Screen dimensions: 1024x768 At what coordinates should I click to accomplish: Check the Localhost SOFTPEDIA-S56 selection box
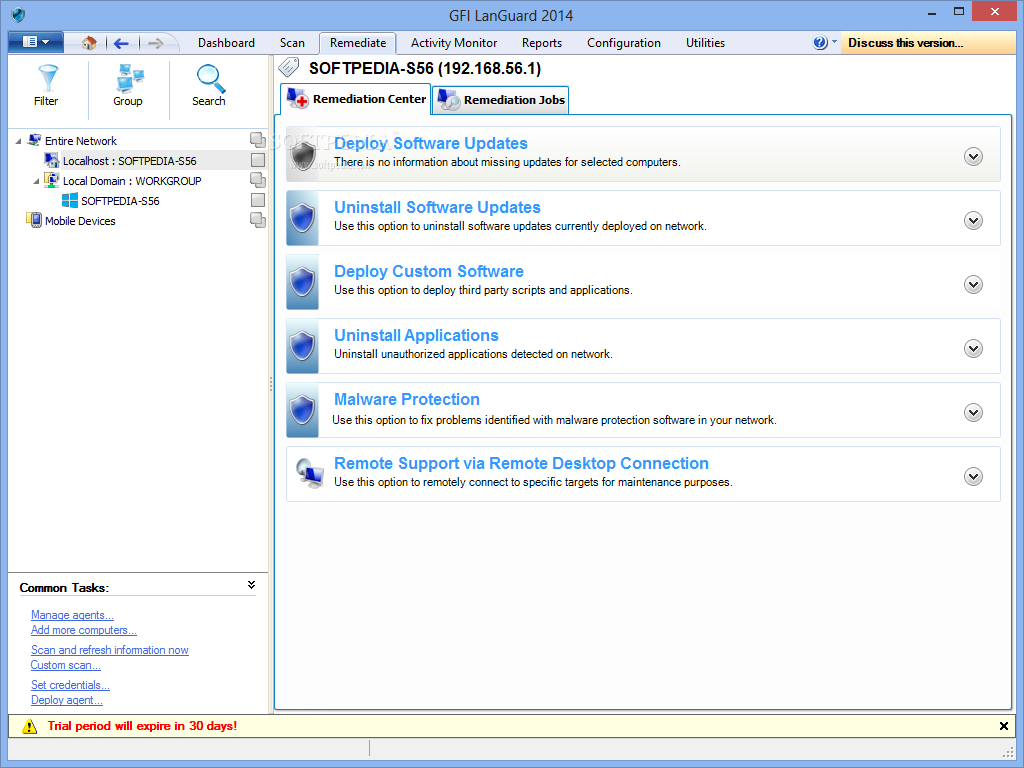[x=258, y=160]
